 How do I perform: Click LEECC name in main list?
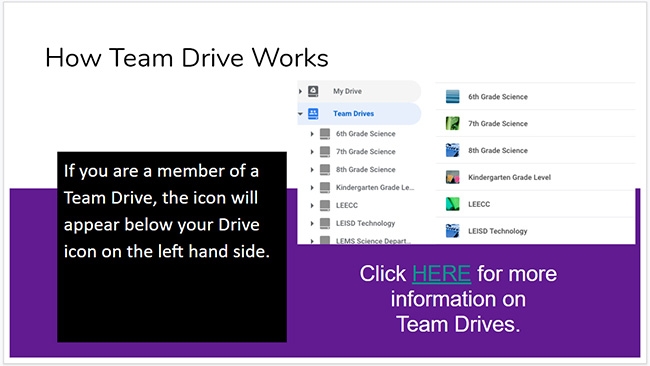(479, 204)
